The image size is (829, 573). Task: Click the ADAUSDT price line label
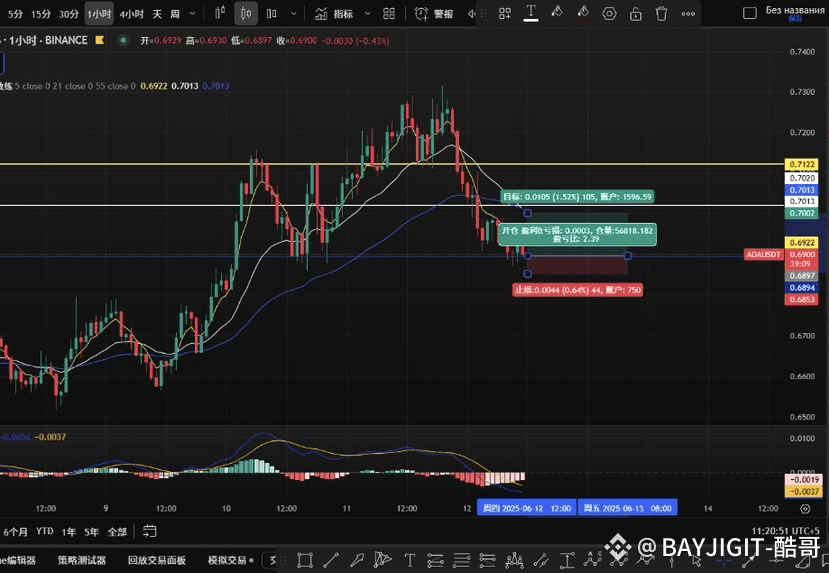(763, 255)
